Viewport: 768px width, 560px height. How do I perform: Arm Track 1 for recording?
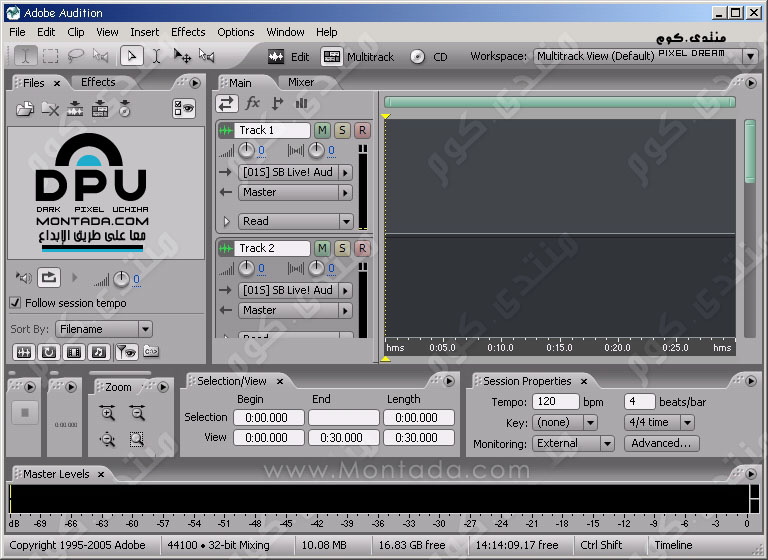362,130
